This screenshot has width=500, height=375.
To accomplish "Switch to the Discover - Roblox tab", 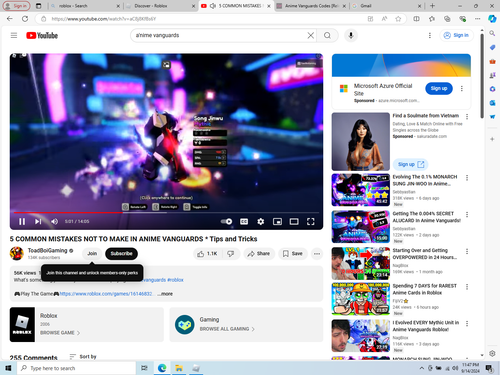I will [x=160, y=6].
